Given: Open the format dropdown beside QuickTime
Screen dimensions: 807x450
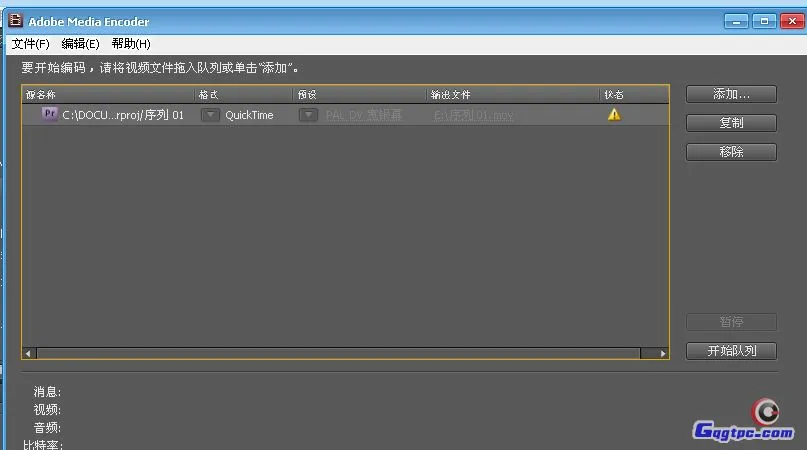Looking at the screenshot, I should (210, 115).
